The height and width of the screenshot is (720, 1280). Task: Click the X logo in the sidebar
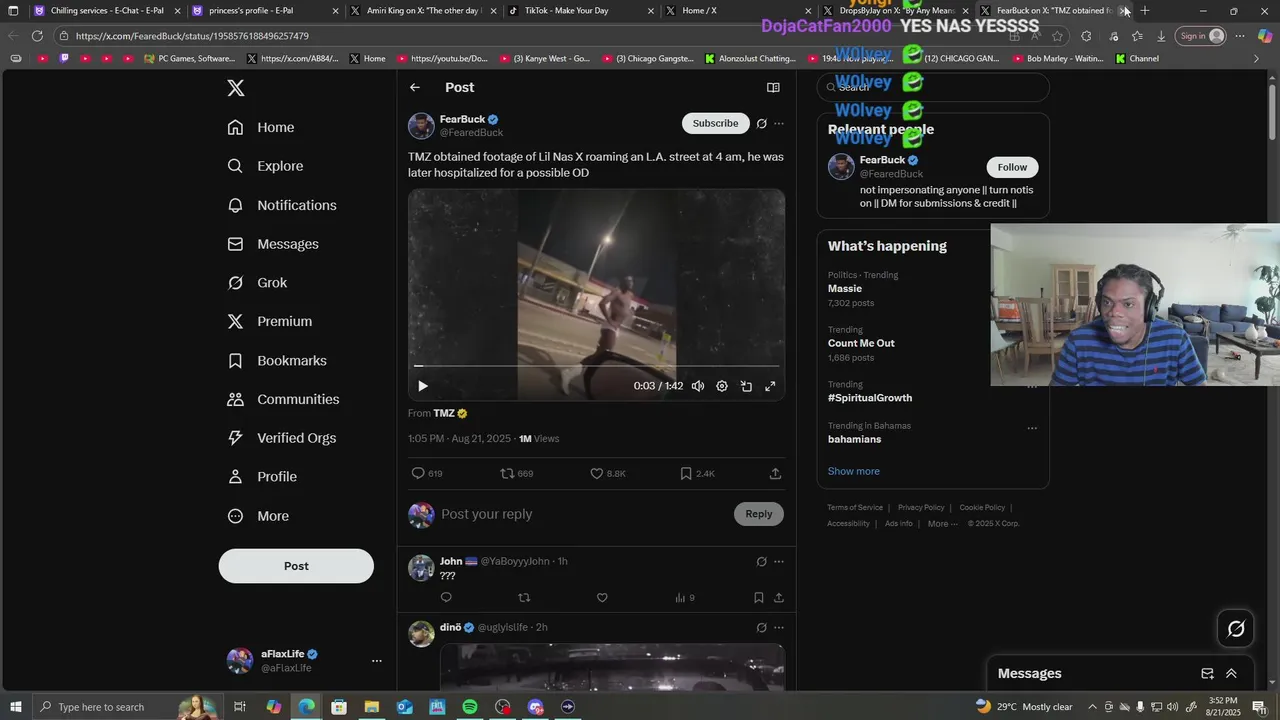(236, 88)
